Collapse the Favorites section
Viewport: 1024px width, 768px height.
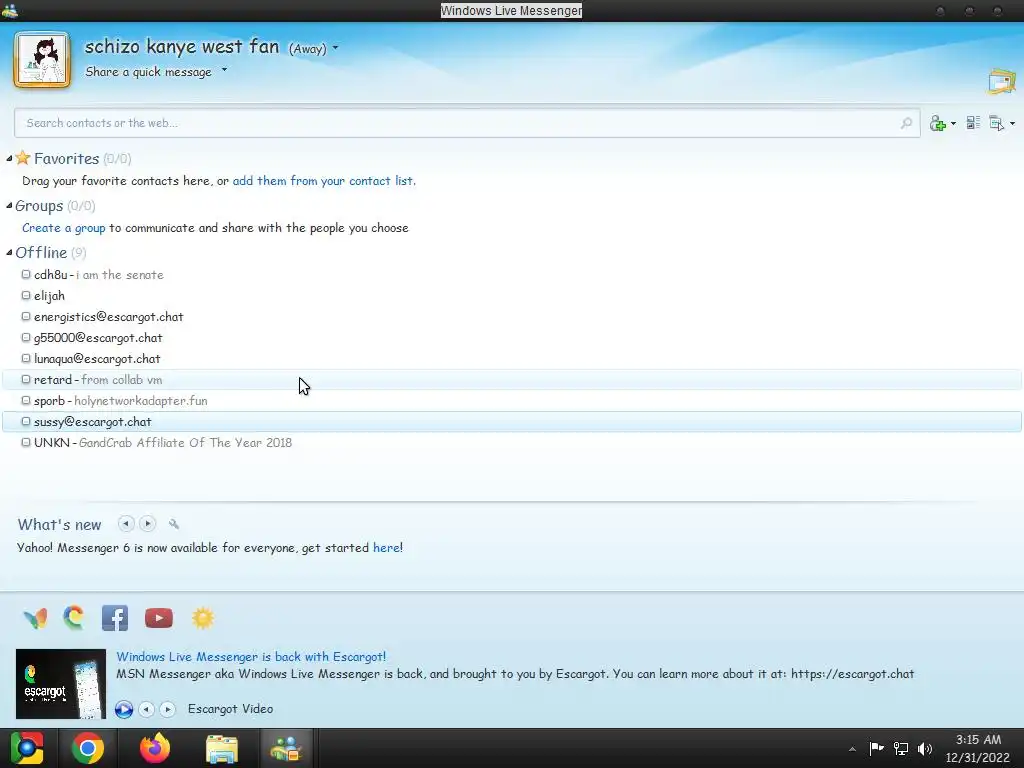(x=9, y=159)
